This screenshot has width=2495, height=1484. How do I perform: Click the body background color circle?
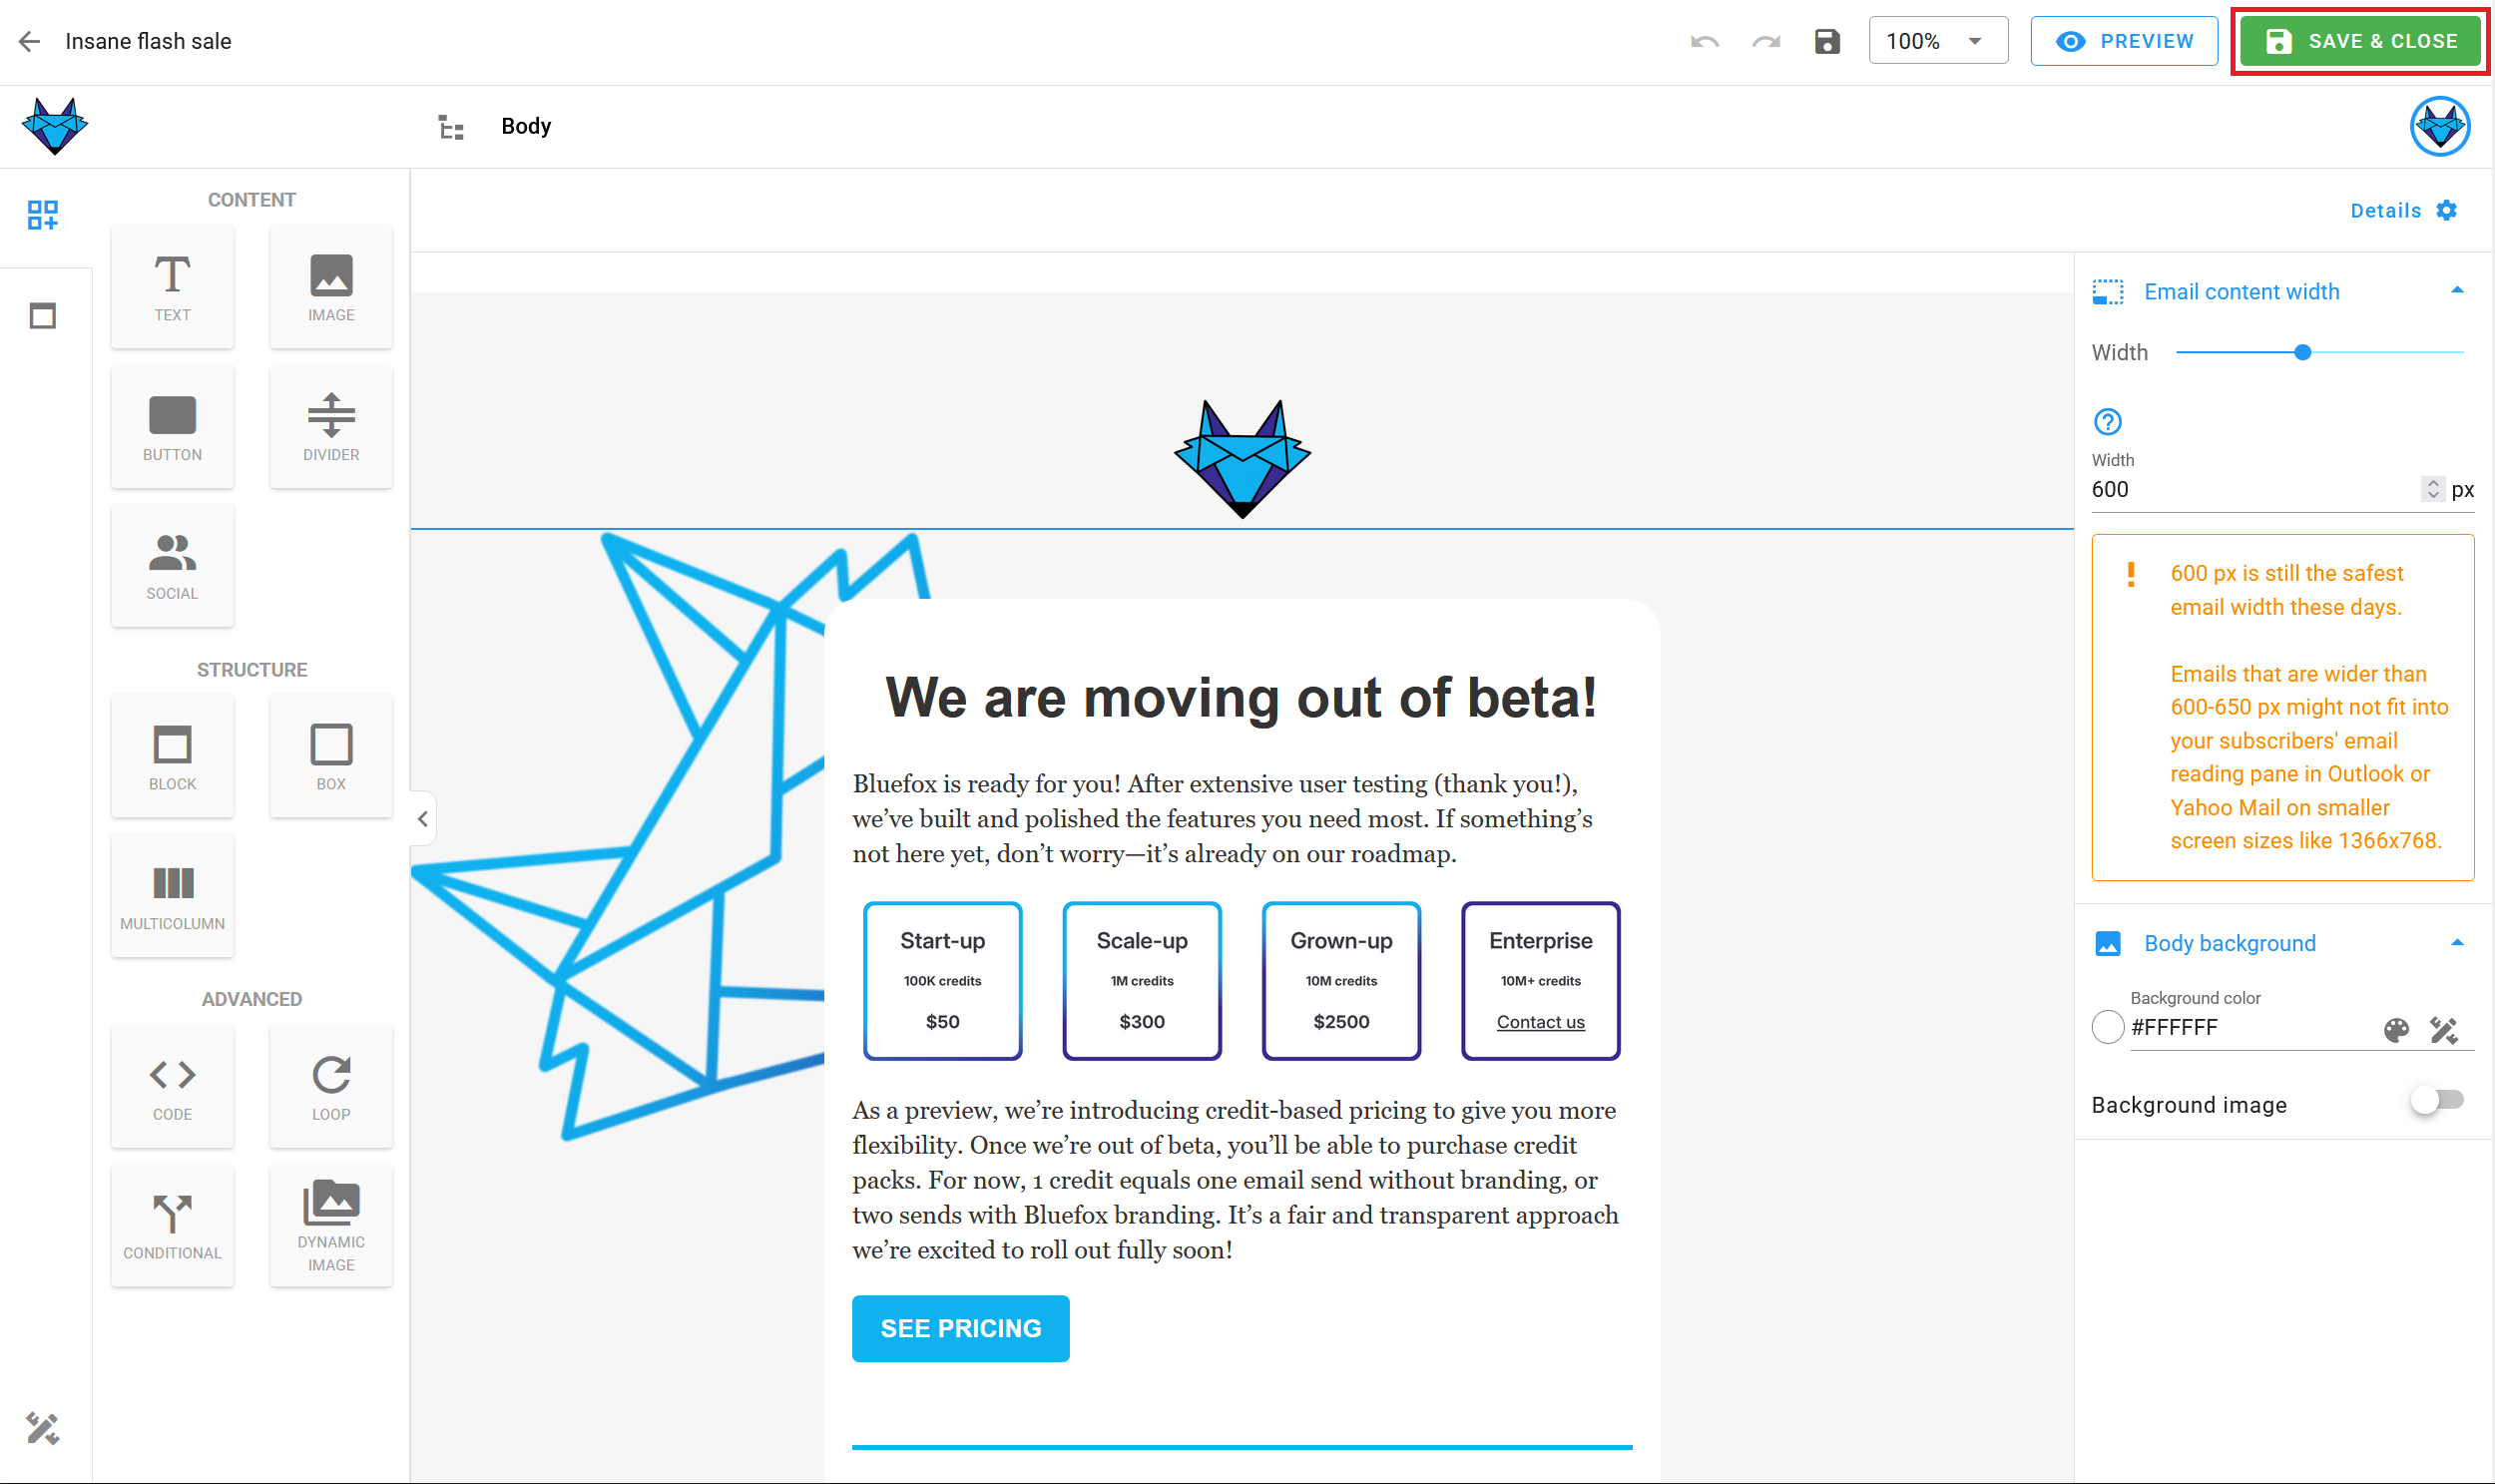click(2108, 1027)
